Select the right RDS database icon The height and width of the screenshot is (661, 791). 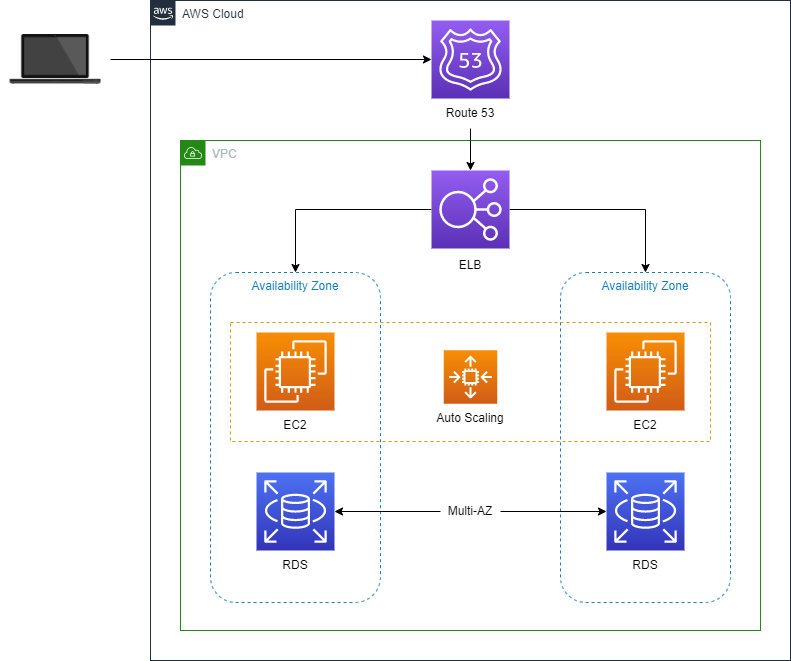(645, 511)
